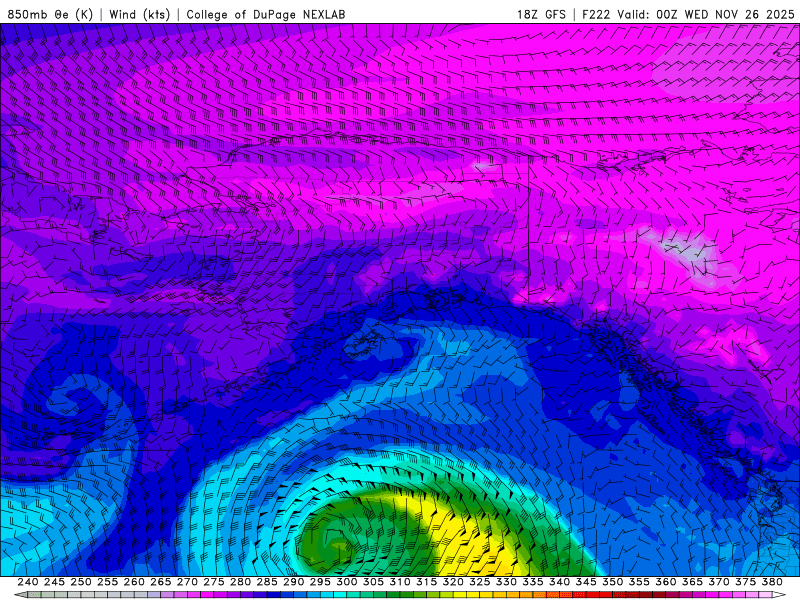The image size is (800, 600).
Task: Click the 240 value on the color scale
Action: pos(28,582)
